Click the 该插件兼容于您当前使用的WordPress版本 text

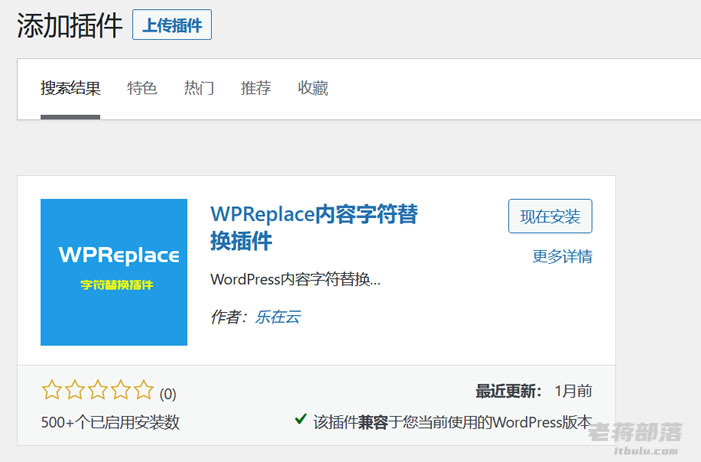coord(452,422)
